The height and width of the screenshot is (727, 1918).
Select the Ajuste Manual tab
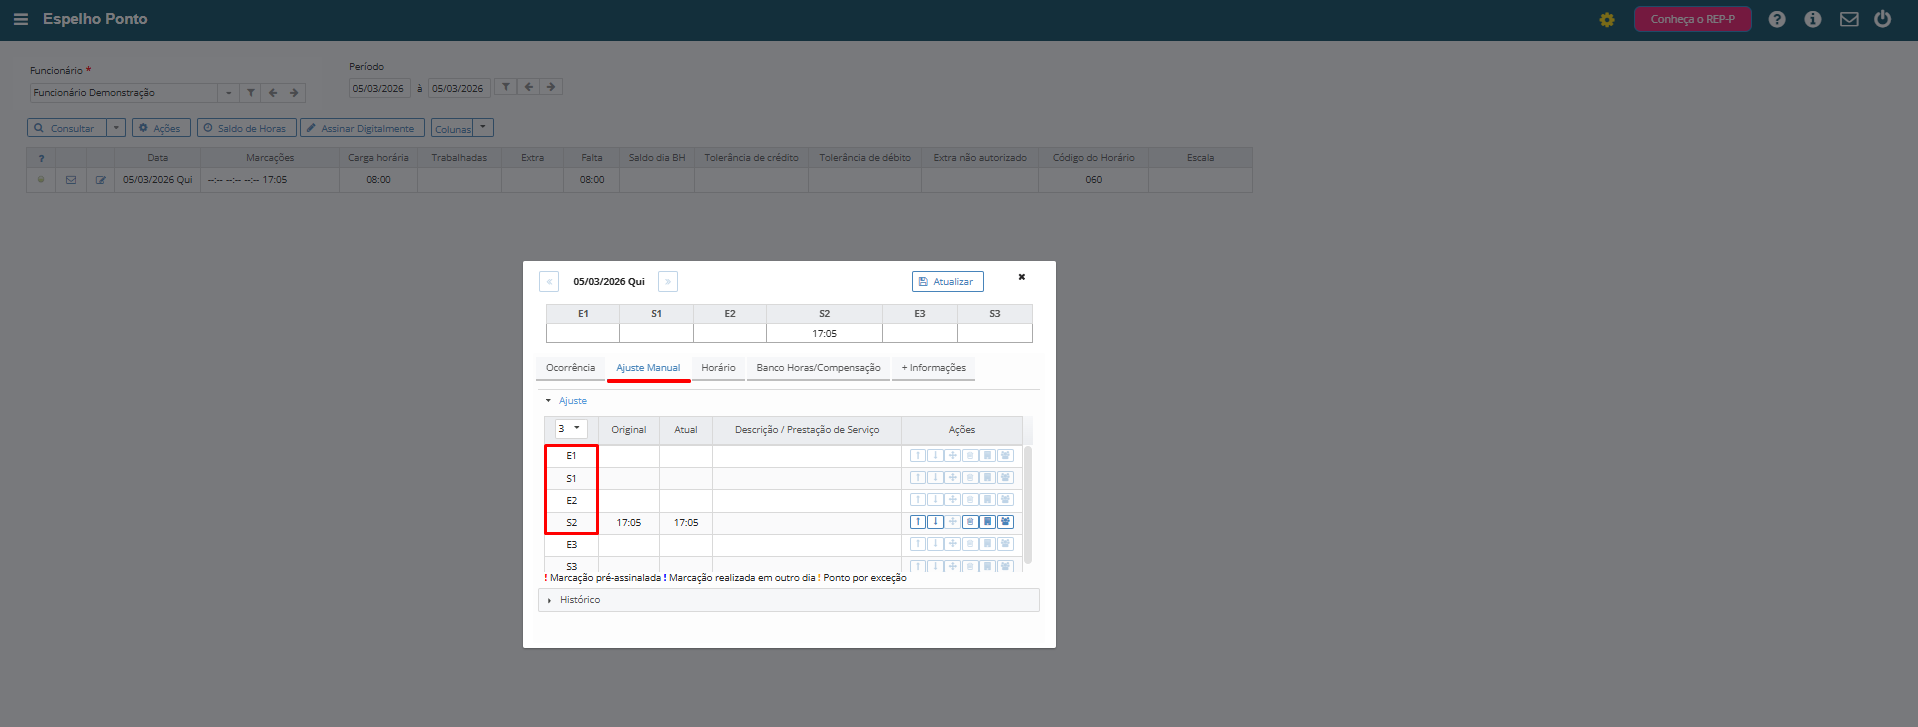click(648, 368)
